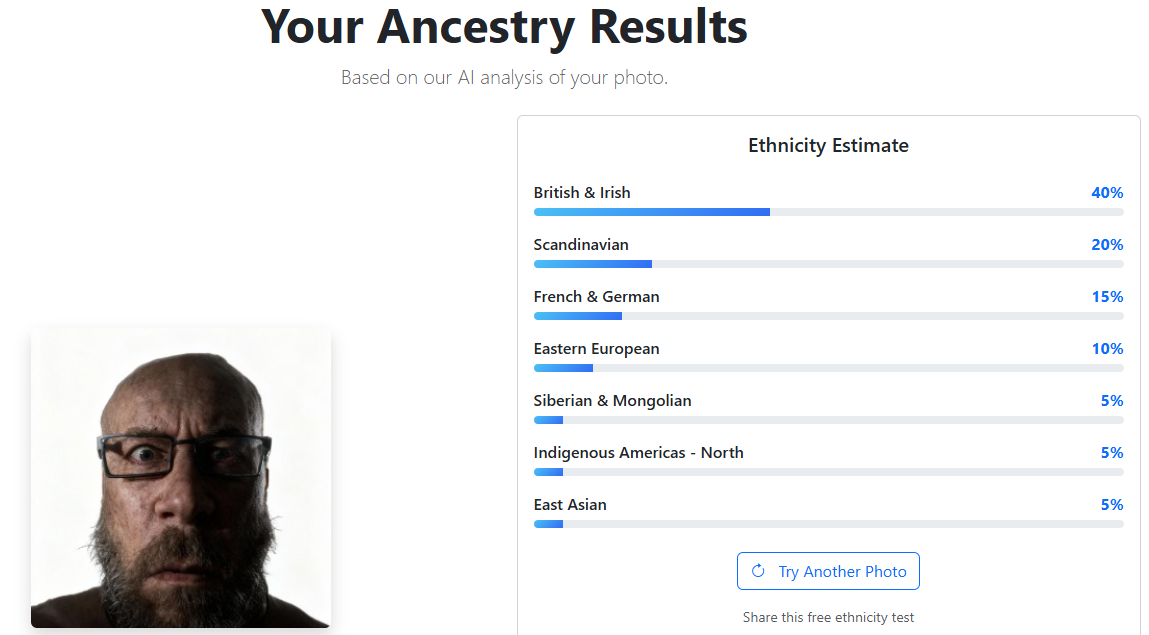Viewport: 1149px width, 635px height.
Task: Click the Ethnicity Estimate card title
Action: pyautogui.click(x=828, y=146)
